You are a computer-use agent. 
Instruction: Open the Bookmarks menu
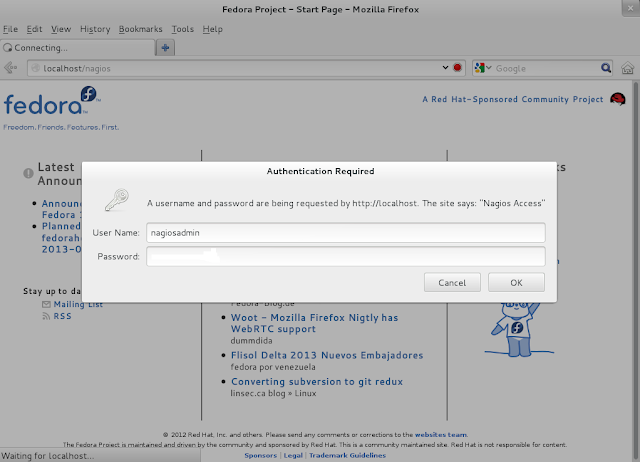[140, 29]
